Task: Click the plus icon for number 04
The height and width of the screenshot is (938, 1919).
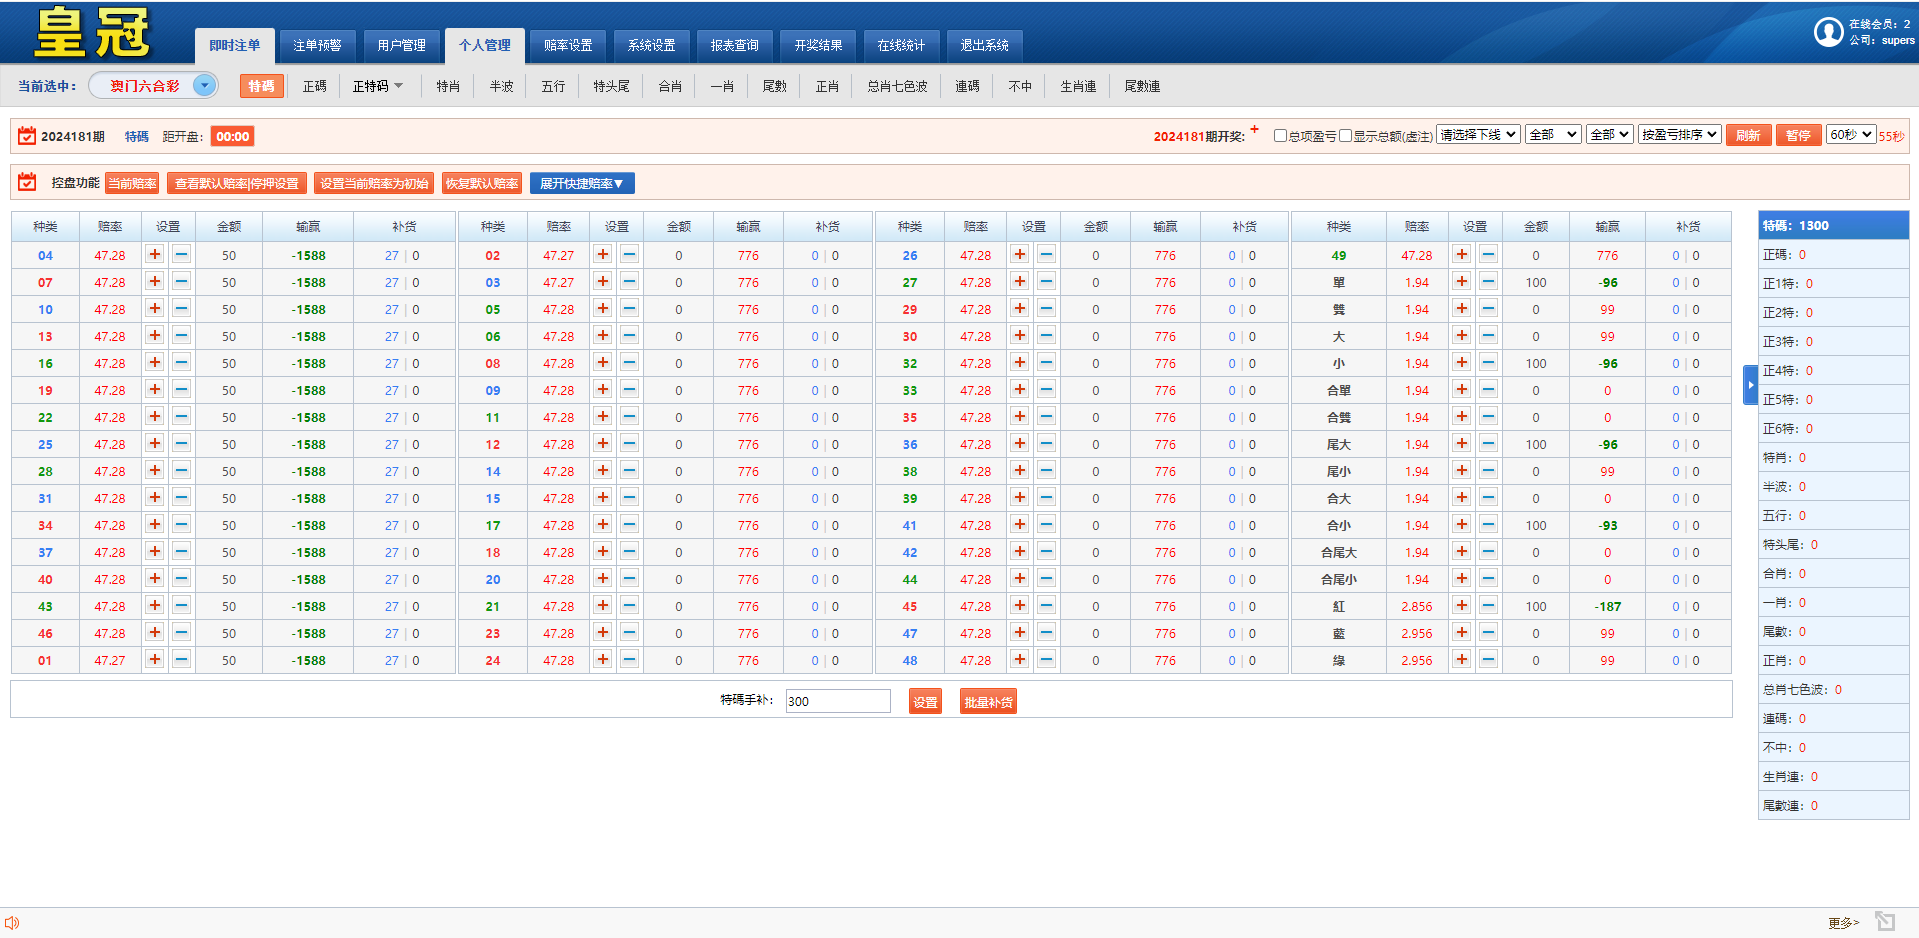Action: (x=155, y=255)
